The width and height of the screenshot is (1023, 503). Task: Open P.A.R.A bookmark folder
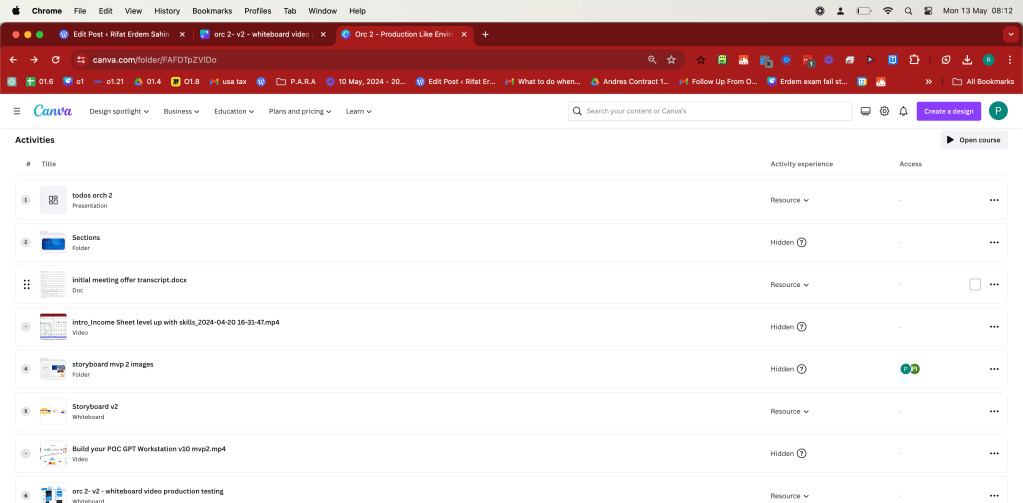296,82
